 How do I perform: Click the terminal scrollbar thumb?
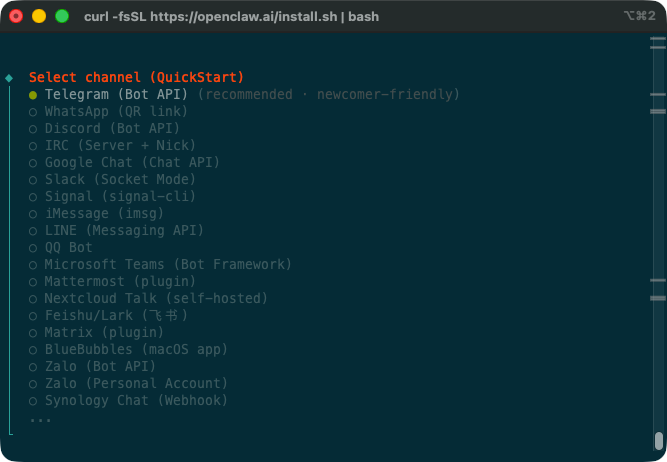coord(658,441)
